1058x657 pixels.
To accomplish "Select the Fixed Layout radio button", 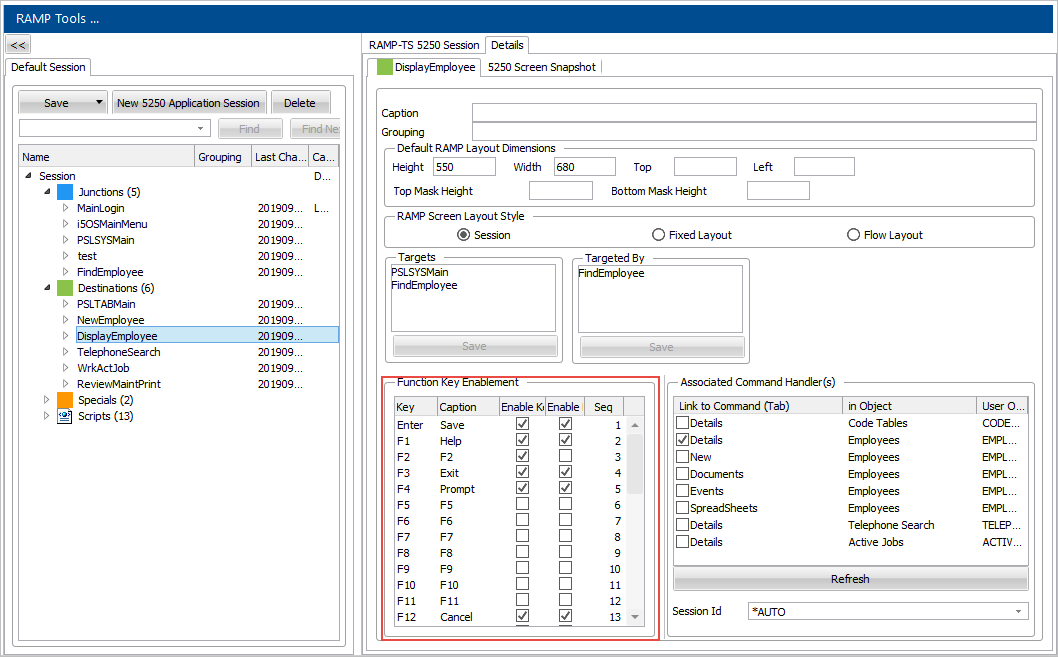I will (658, 235).
